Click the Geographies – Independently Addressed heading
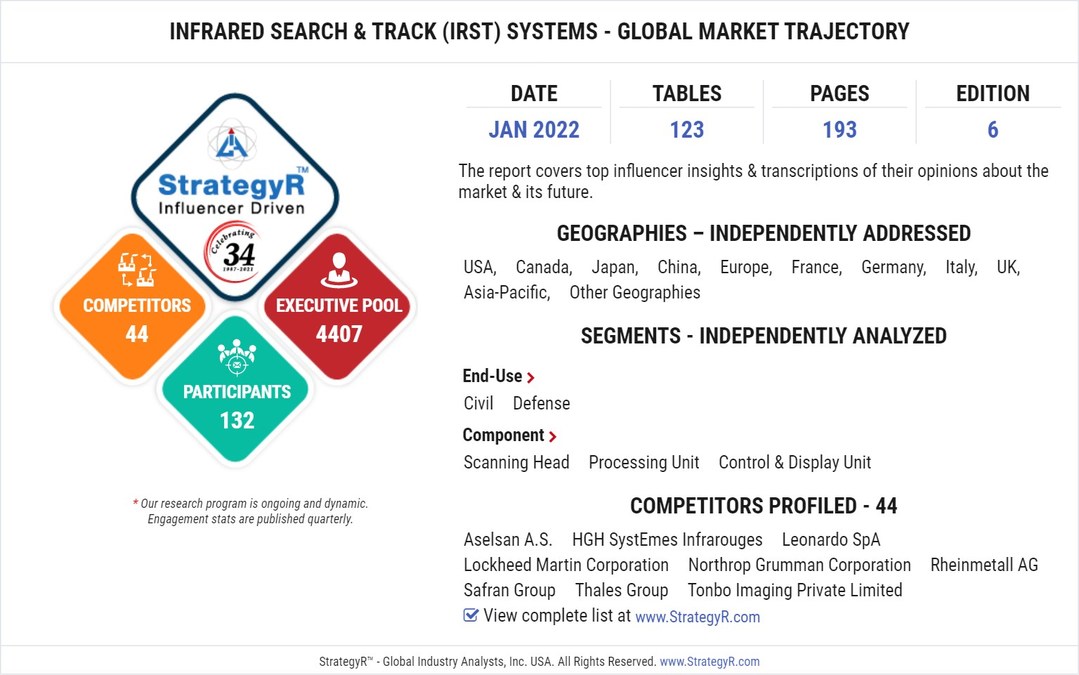This screenshot has height=675, width=1079. tap(764, 233)
